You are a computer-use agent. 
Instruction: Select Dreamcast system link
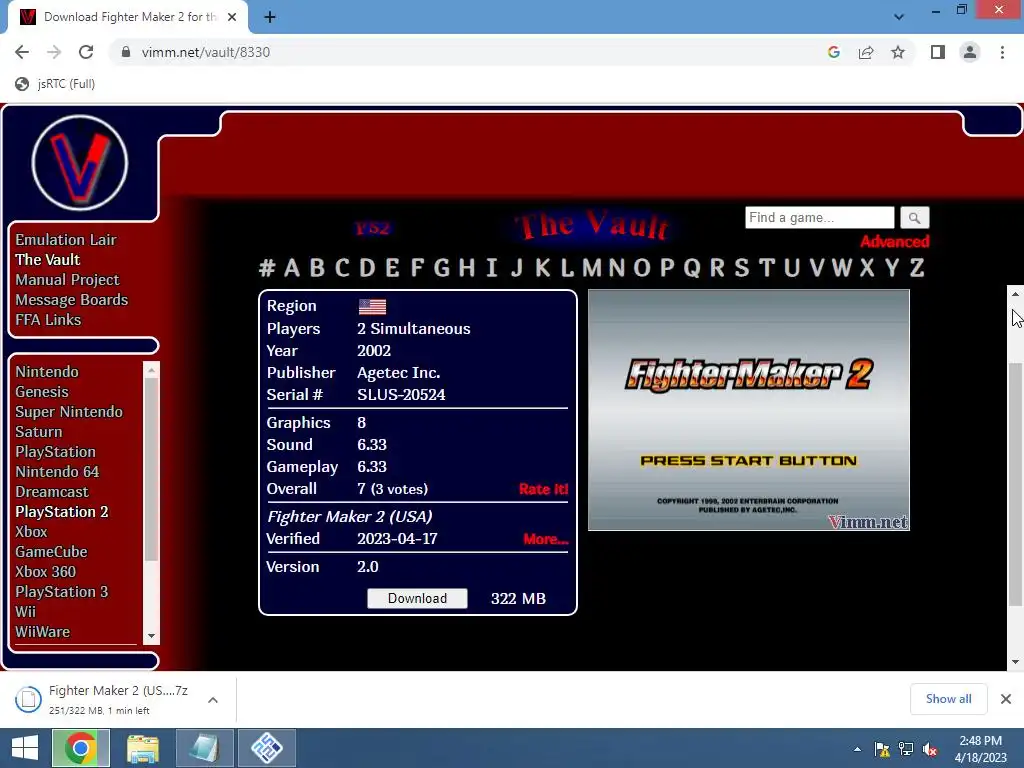pos(52,492)
